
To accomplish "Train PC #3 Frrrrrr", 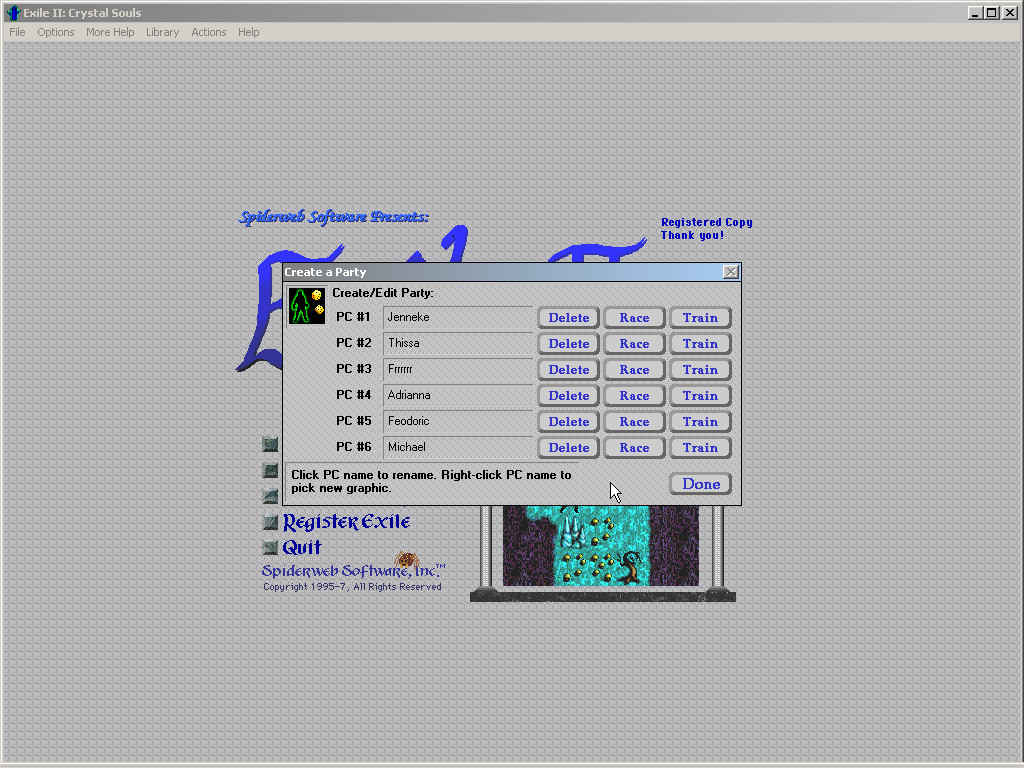I will [x=700, y=370].
